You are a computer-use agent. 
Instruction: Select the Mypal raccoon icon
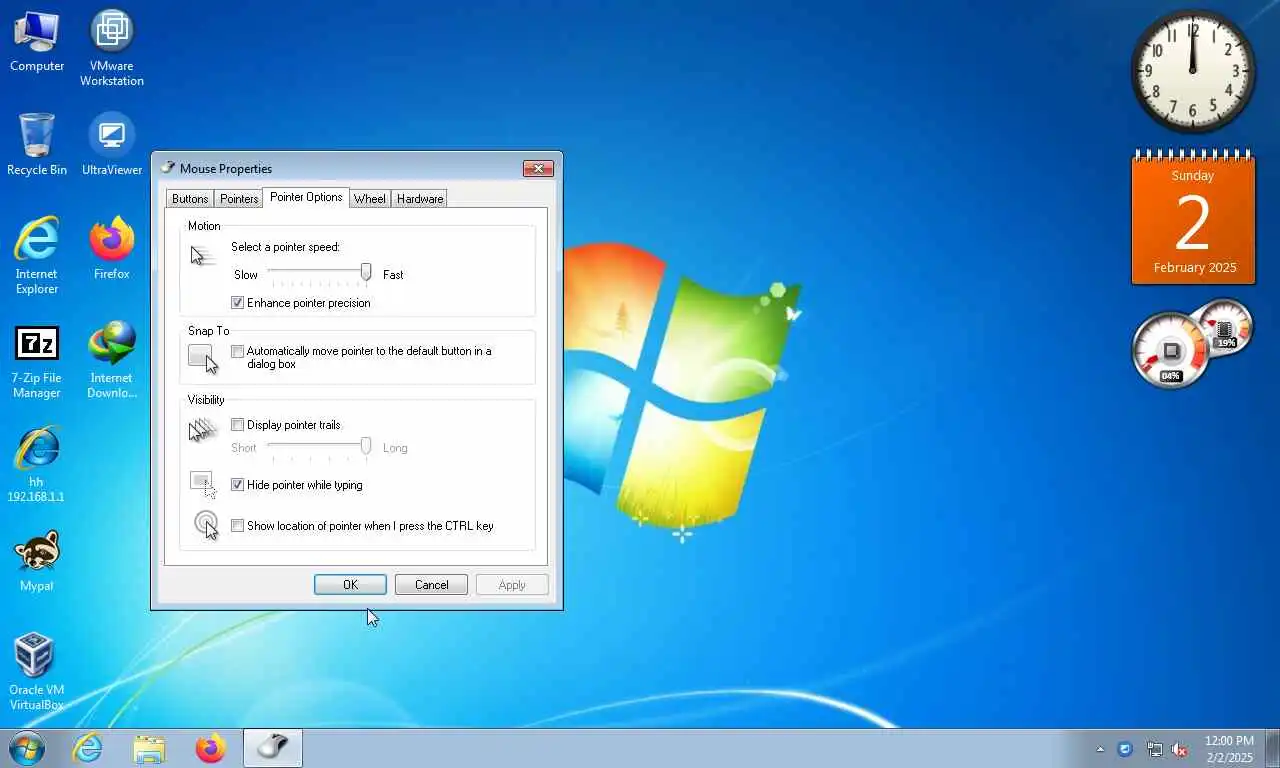pos(37,560)
